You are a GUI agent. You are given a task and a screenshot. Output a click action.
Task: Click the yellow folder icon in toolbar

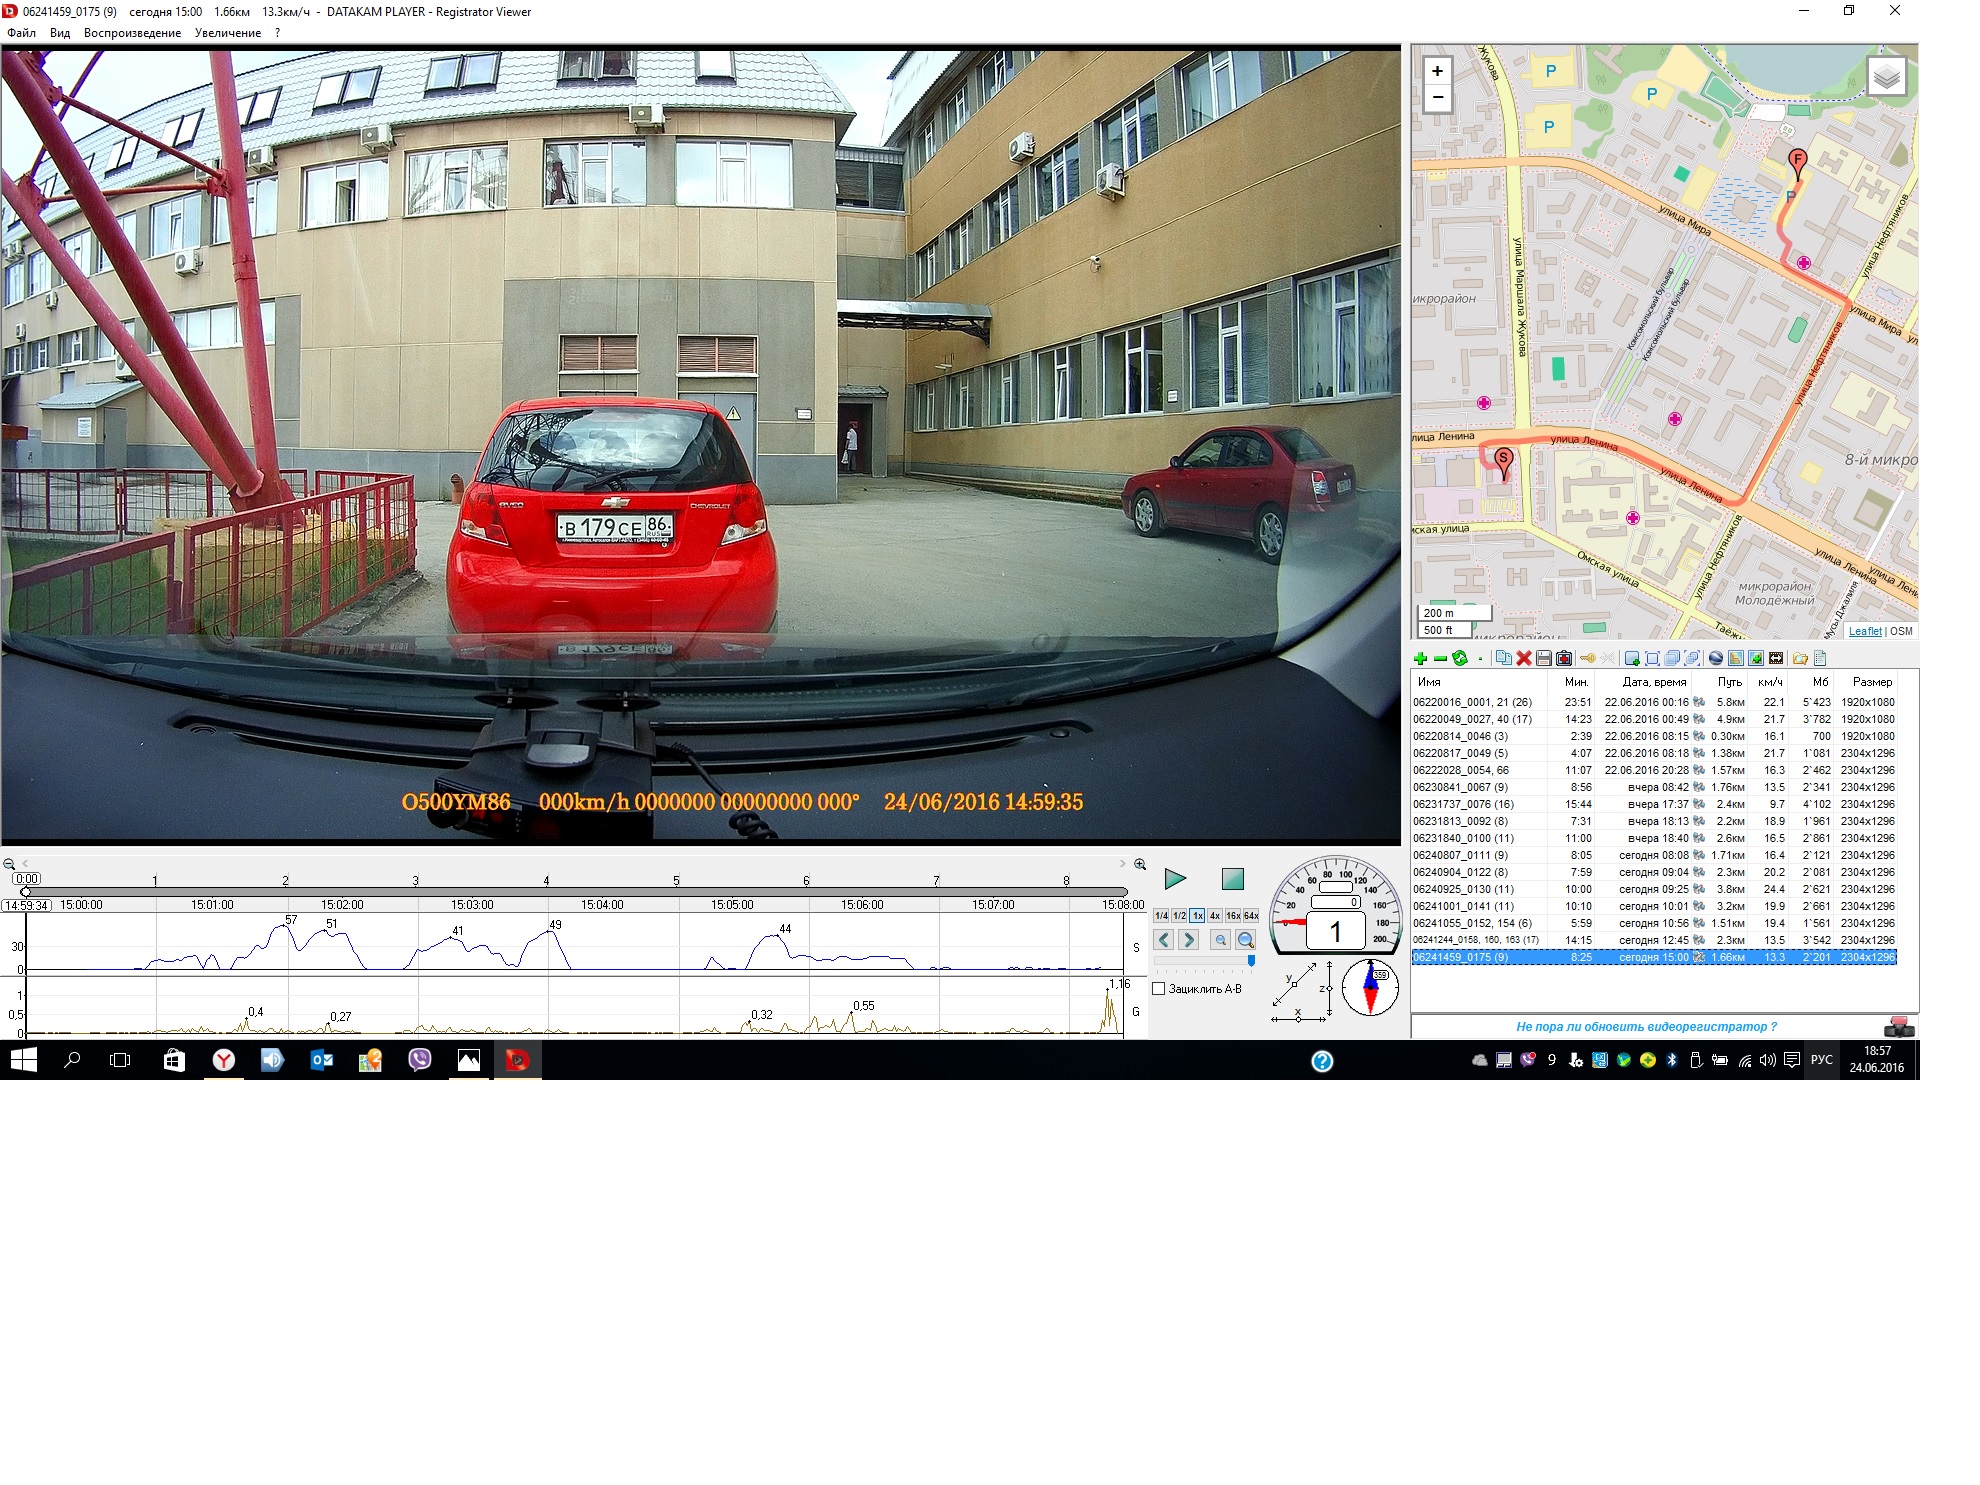[x=1800, y=658]
